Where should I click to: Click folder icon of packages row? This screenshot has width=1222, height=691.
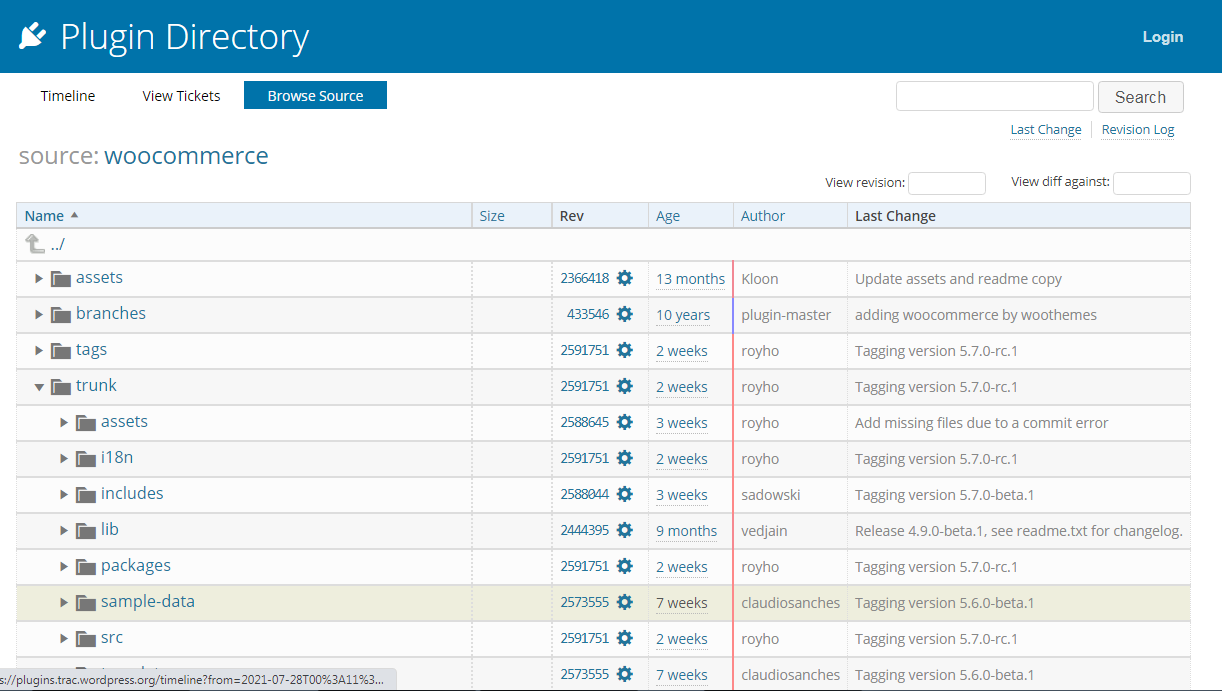click(x=86, y=566)
